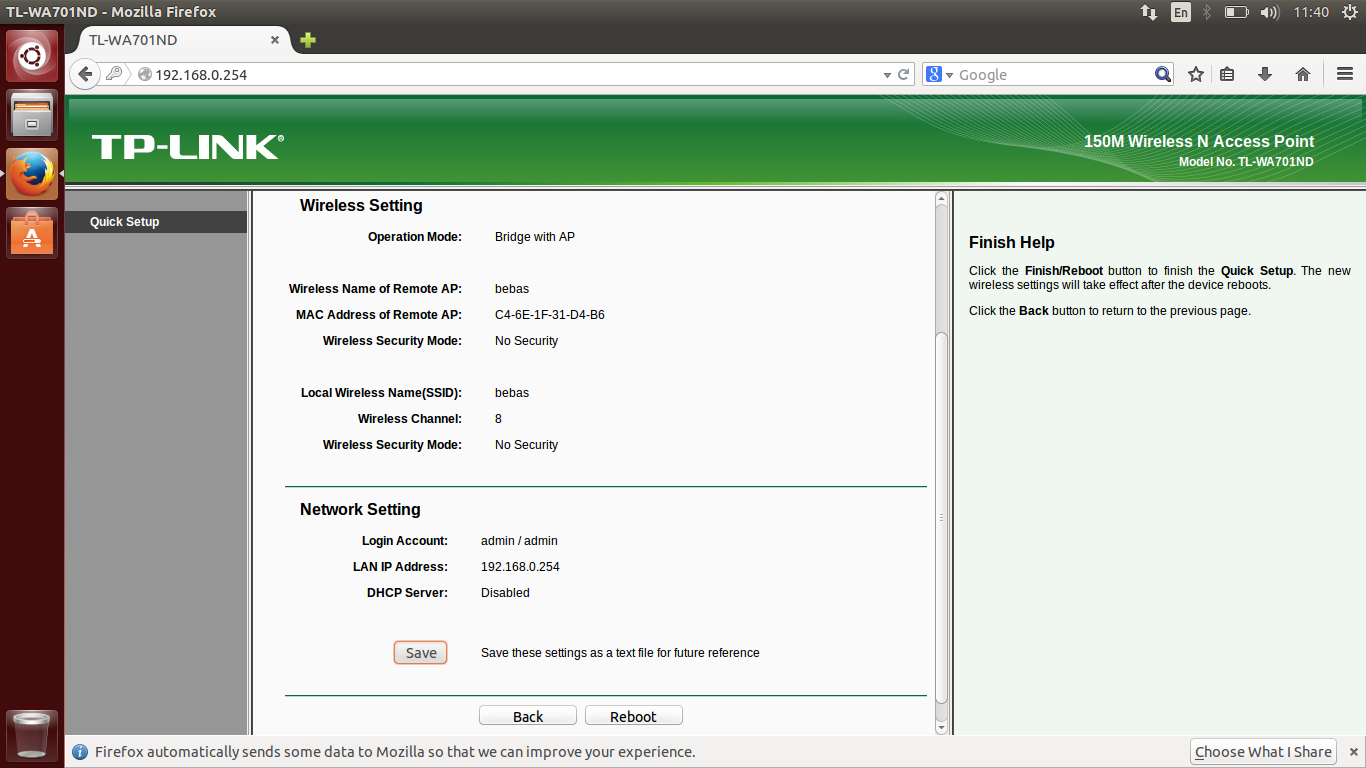Open Ubuntu Dash home from the launcher
Screen dimensions: 1366x768
tap(32, 56)
